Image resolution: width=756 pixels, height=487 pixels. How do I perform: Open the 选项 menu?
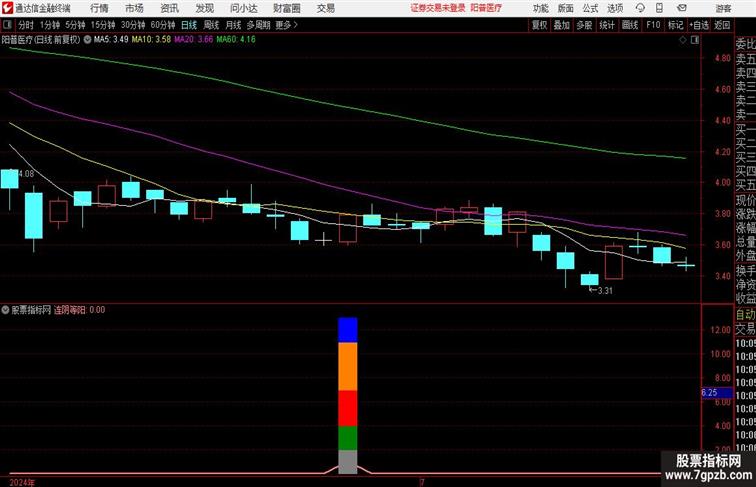tap(615, 8)
